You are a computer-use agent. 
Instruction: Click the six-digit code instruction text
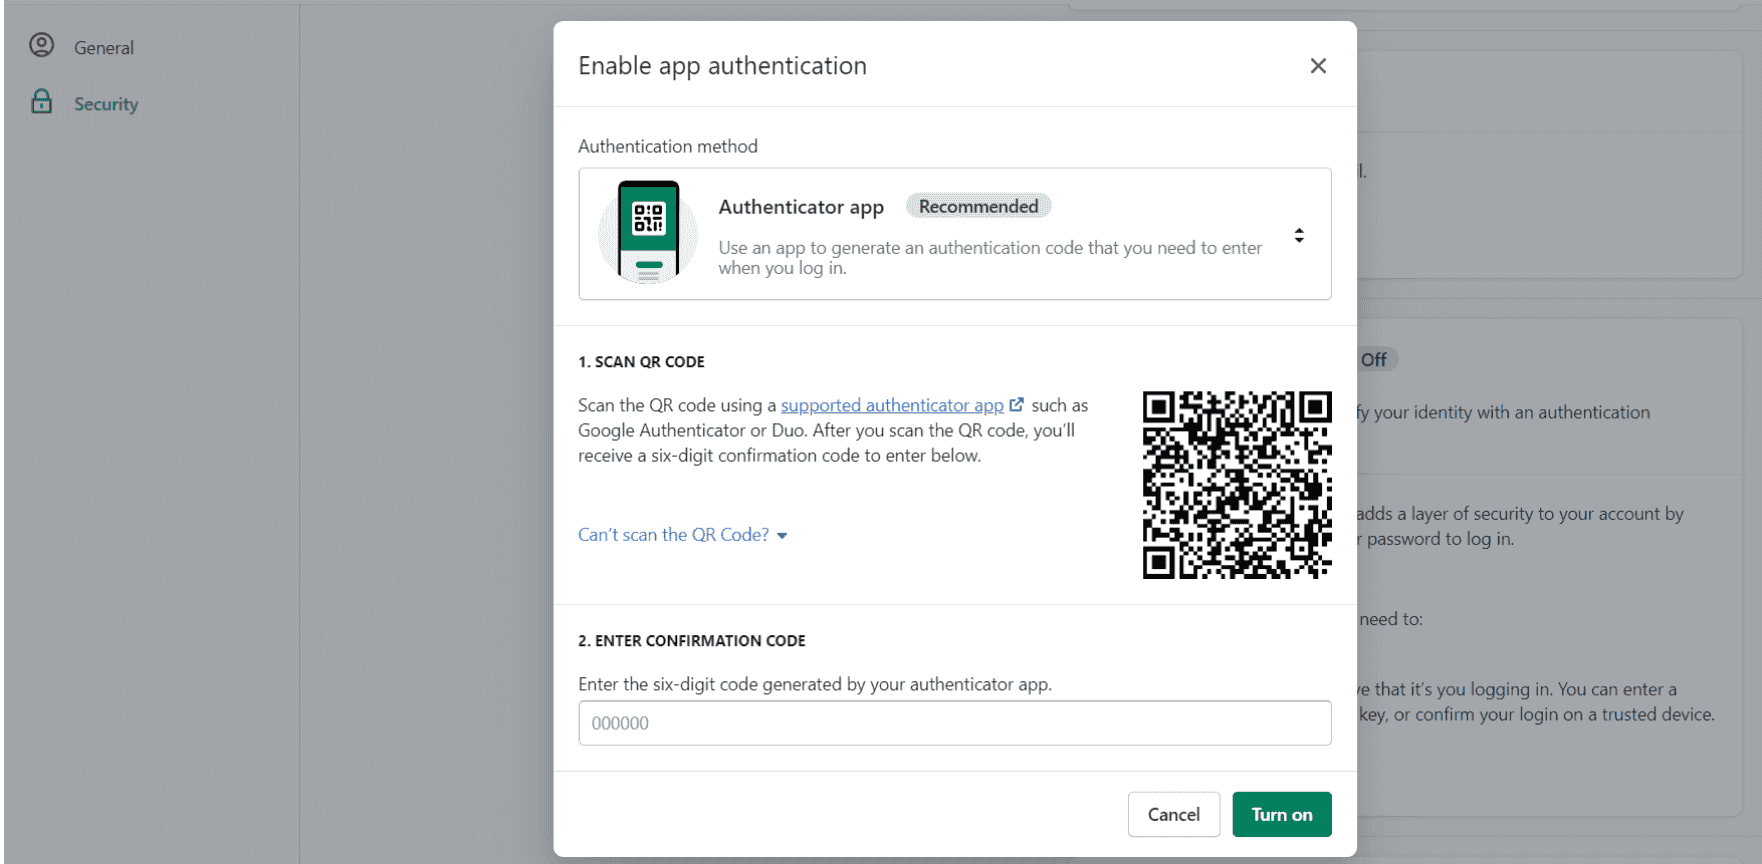pyautogui.click(x=815, y=684)
